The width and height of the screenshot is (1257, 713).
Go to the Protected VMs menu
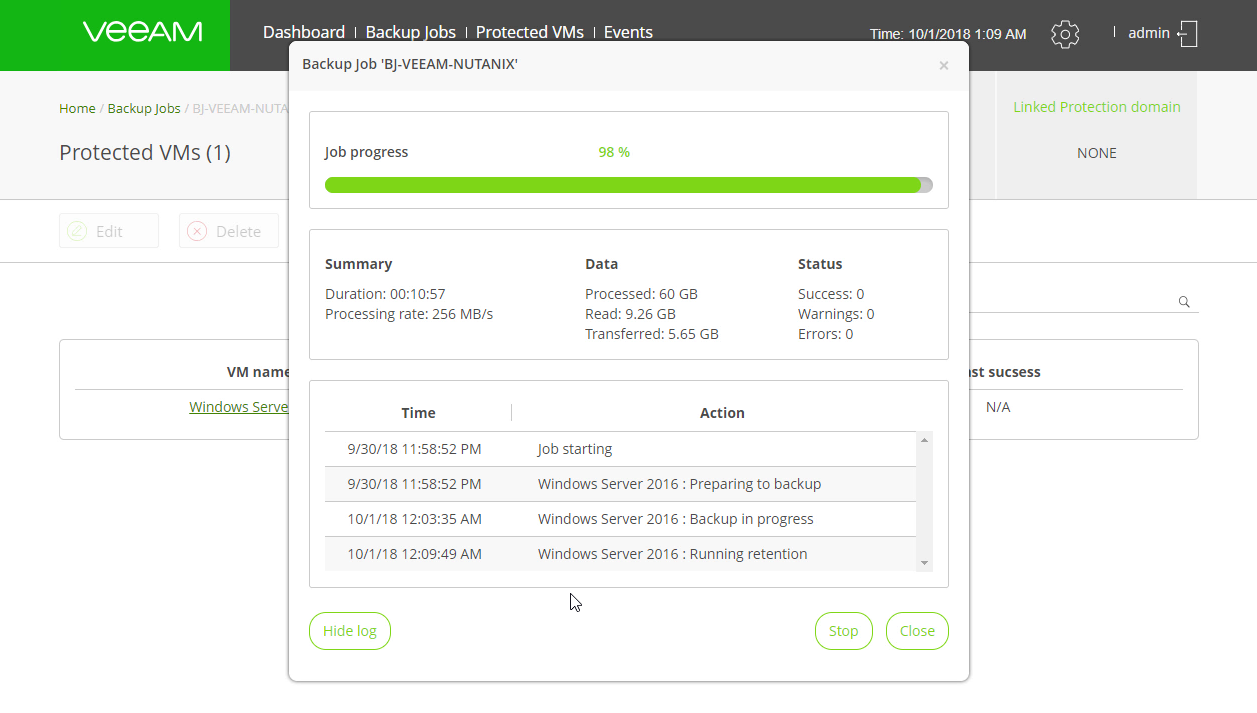click(530, 32)
